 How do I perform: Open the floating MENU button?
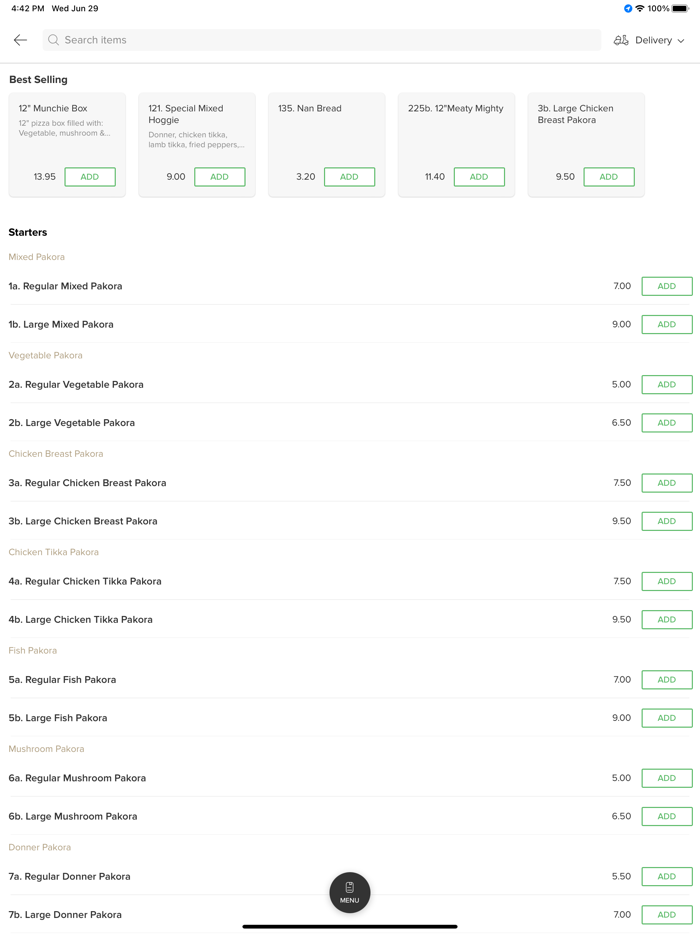(x=350, y=892)
